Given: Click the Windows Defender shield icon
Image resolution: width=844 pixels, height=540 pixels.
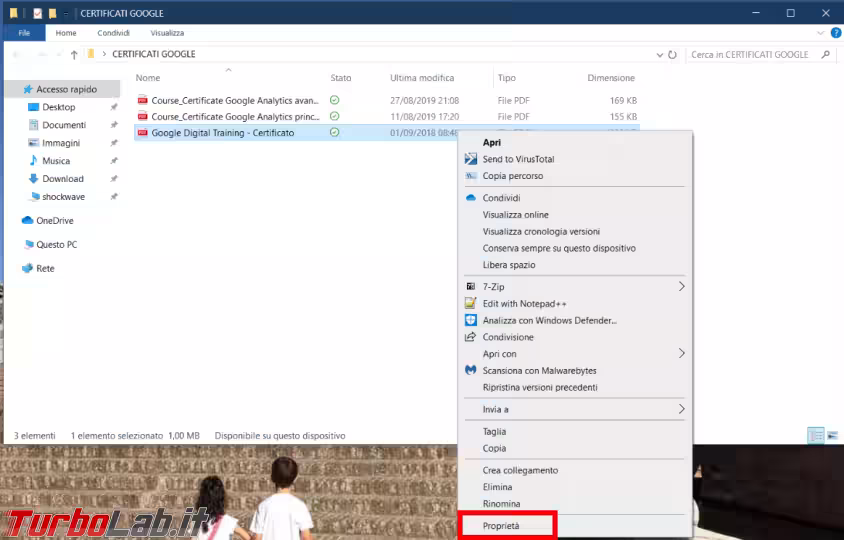Looking at the screenshot, I should pyautogui.click(x=471, y=320).
